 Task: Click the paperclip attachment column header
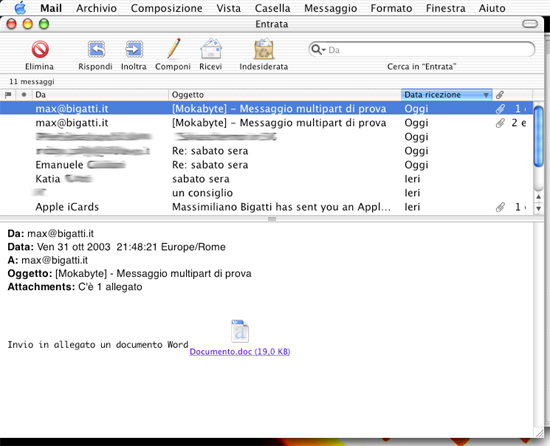click(x=500, y=95)
